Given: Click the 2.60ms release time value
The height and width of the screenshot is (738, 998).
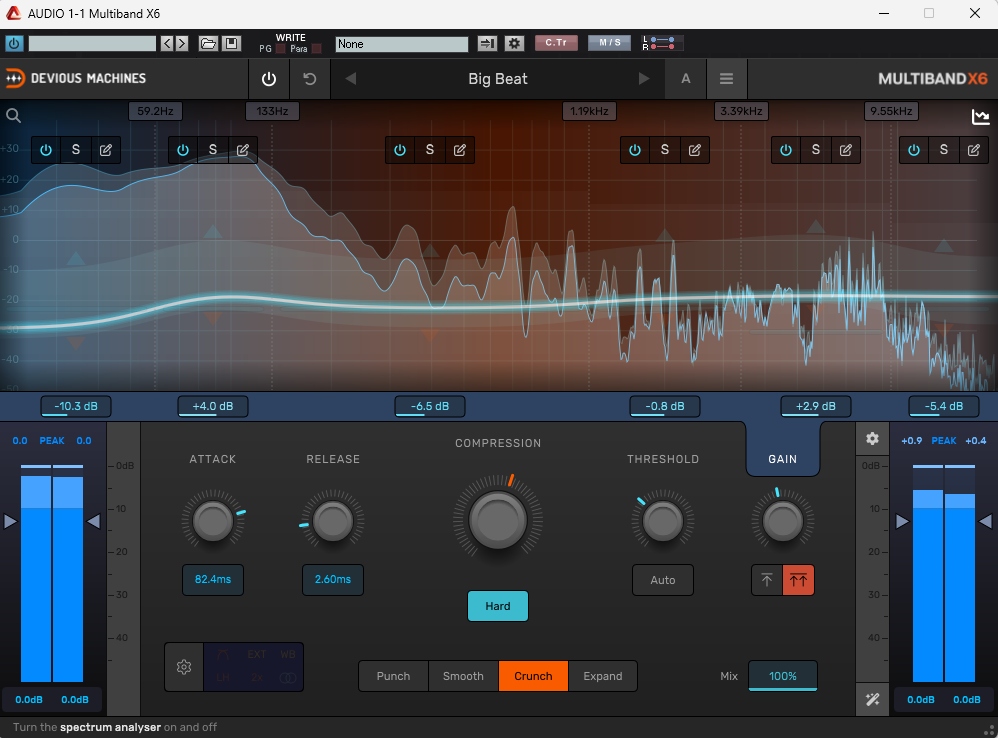Looking at the screenshot, I should point(332,580).
